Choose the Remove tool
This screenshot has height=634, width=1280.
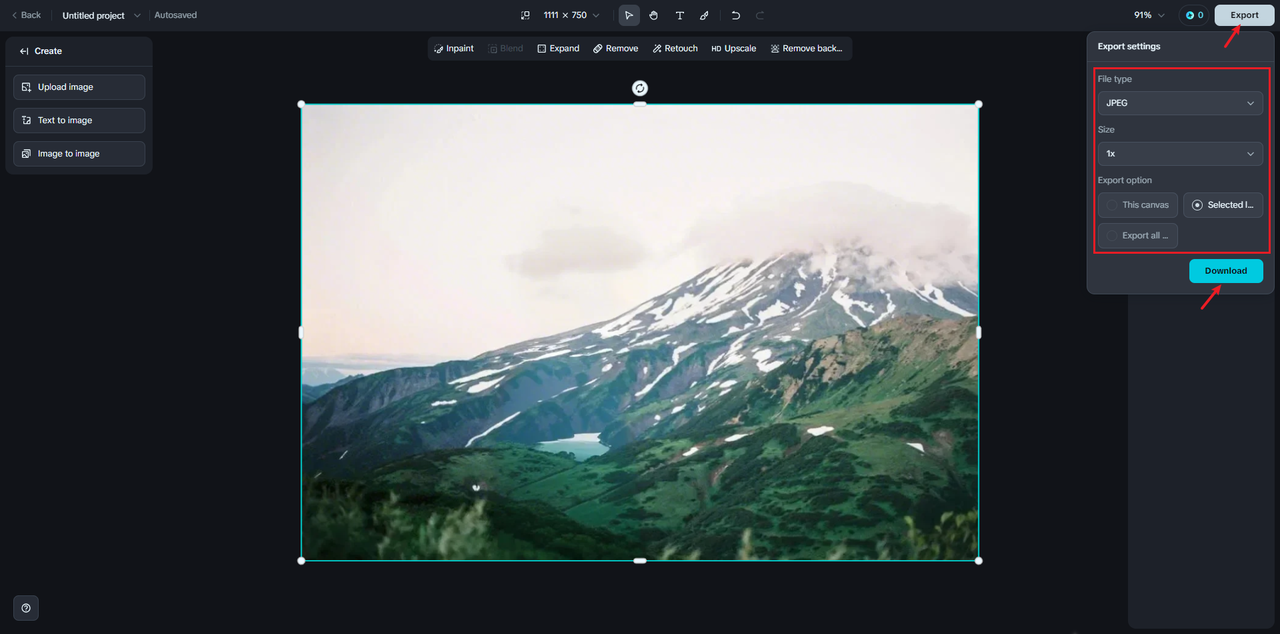pos(615,48)
